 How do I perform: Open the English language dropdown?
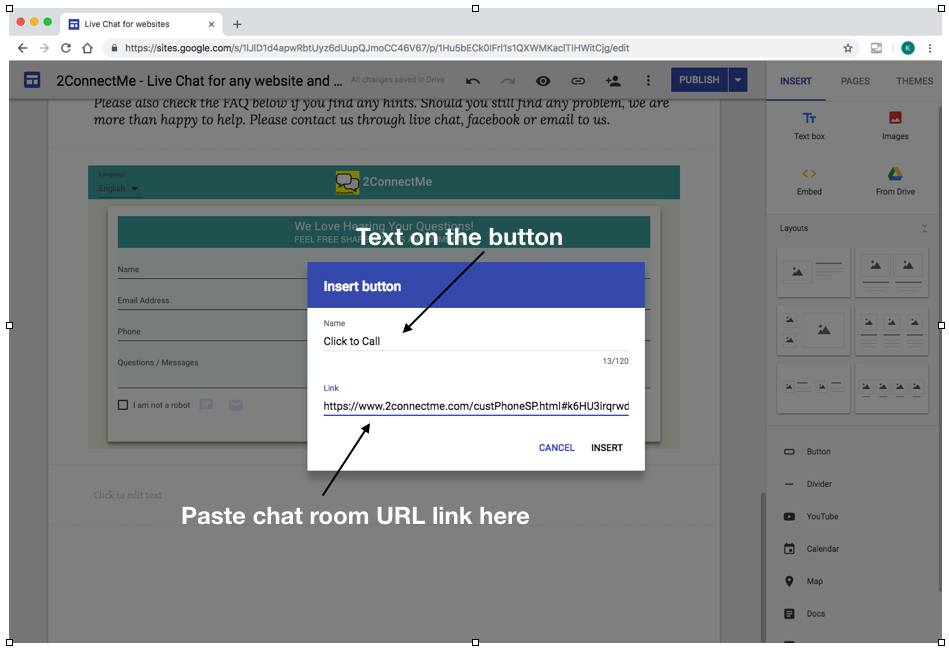(x=119, y=188)
